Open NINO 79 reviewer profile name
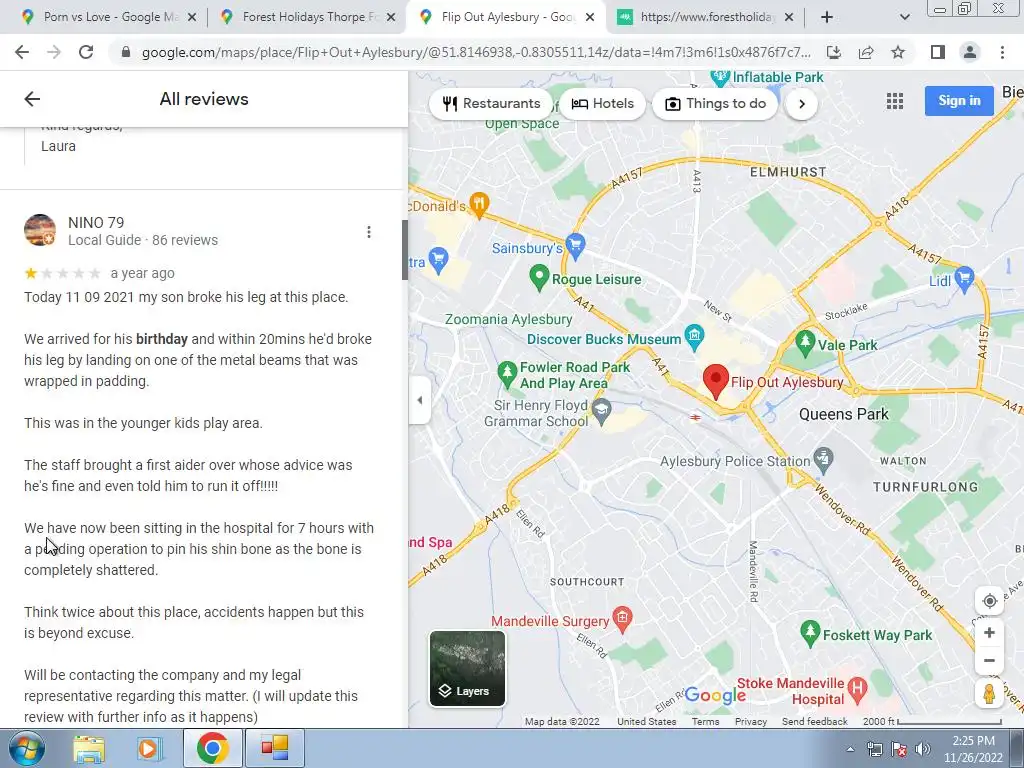The width and height of the screenshot is (1024, 768). (x=96, y=223)
